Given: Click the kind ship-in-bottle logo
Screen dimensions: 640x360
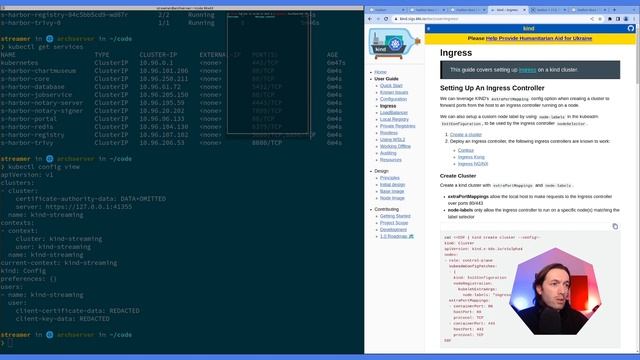Looking at the screenshot, I should coord(394,43).
